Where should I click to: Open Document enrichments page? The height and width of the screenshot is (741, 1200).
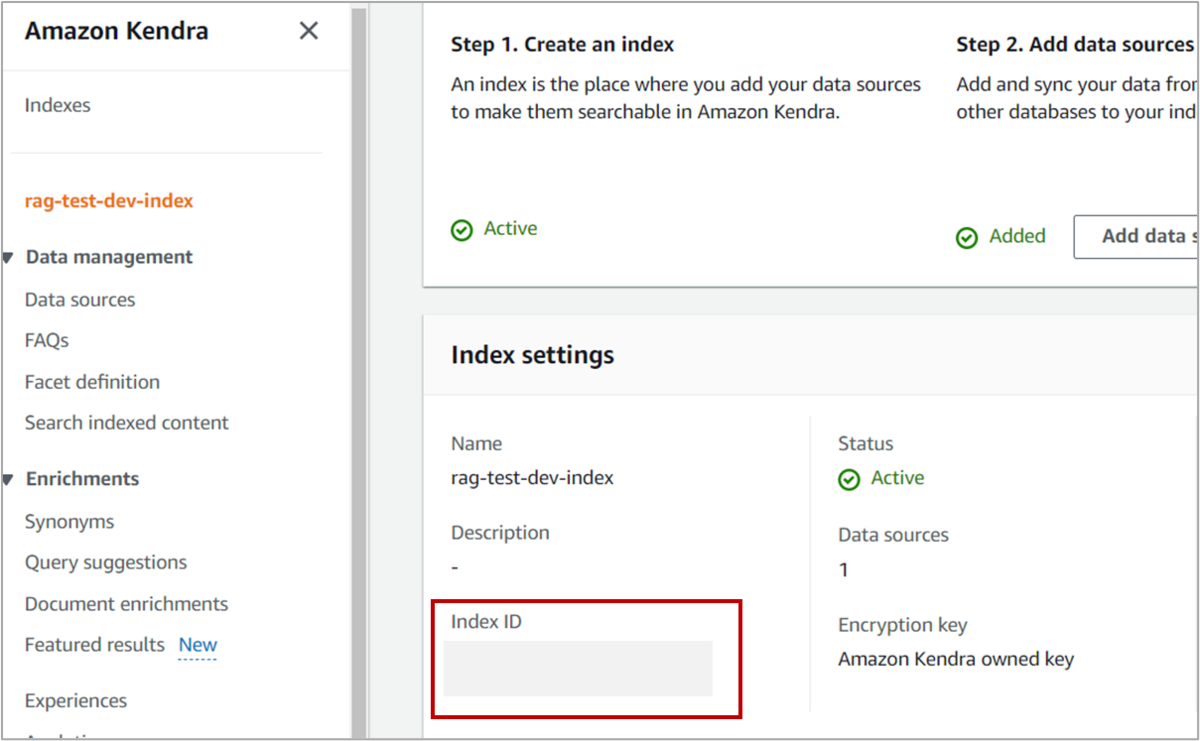pos(127,604)
